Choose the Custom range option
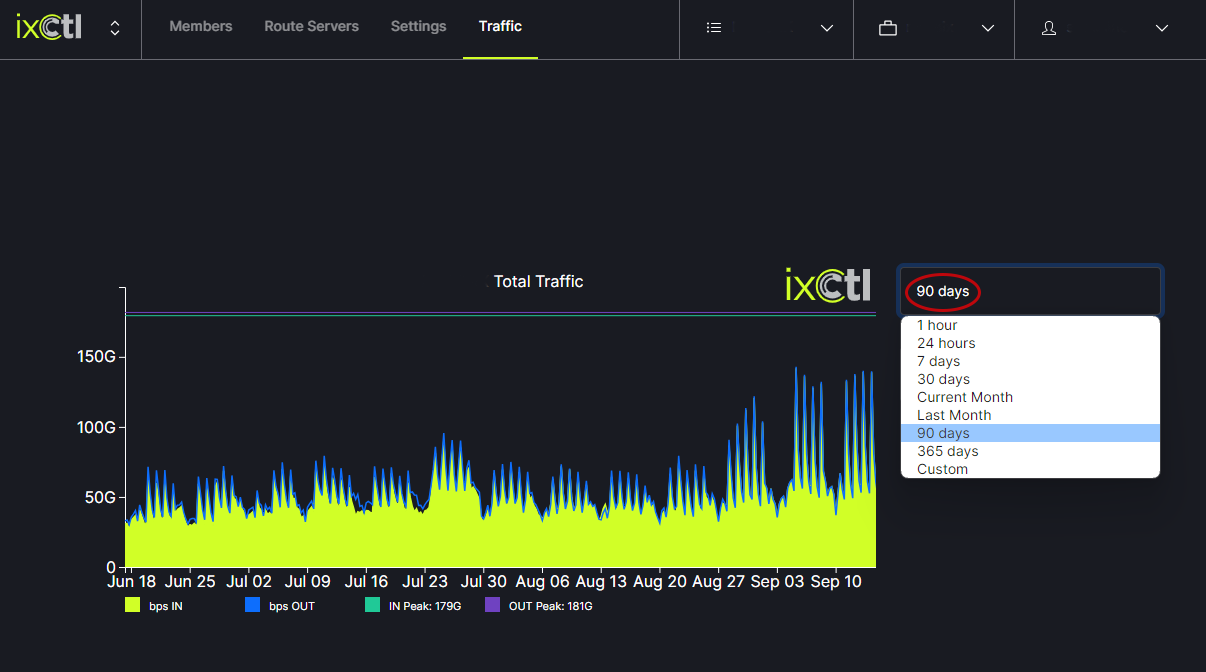Viewport: 1206px width, 672px height. point(942,469)
